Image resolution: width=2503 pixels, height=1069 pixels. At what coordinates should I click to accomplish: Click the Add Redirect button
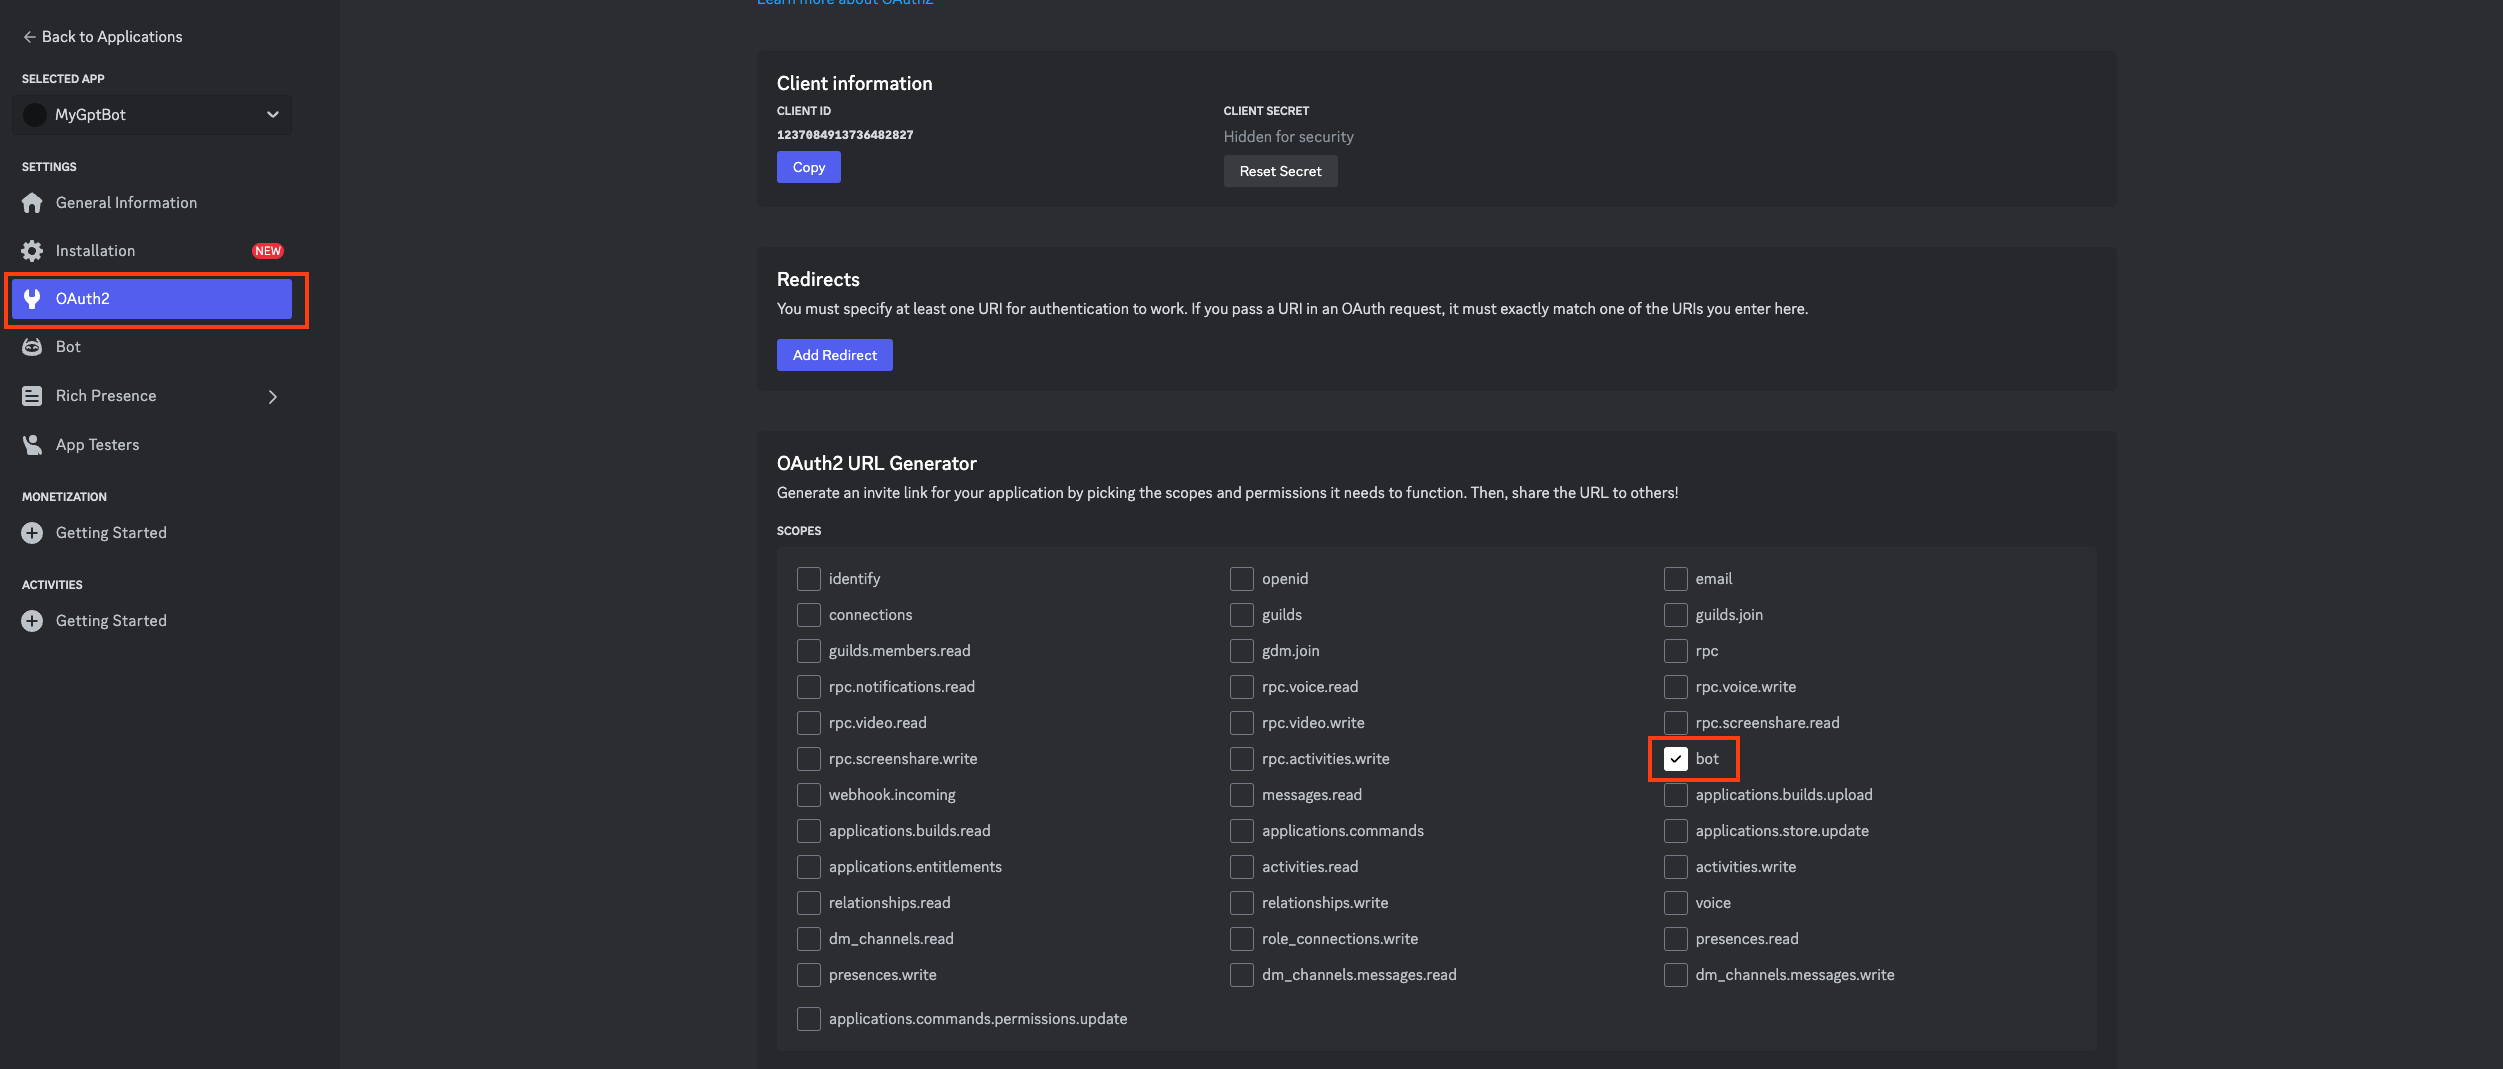pyautogui.click(x=835, y=355)
